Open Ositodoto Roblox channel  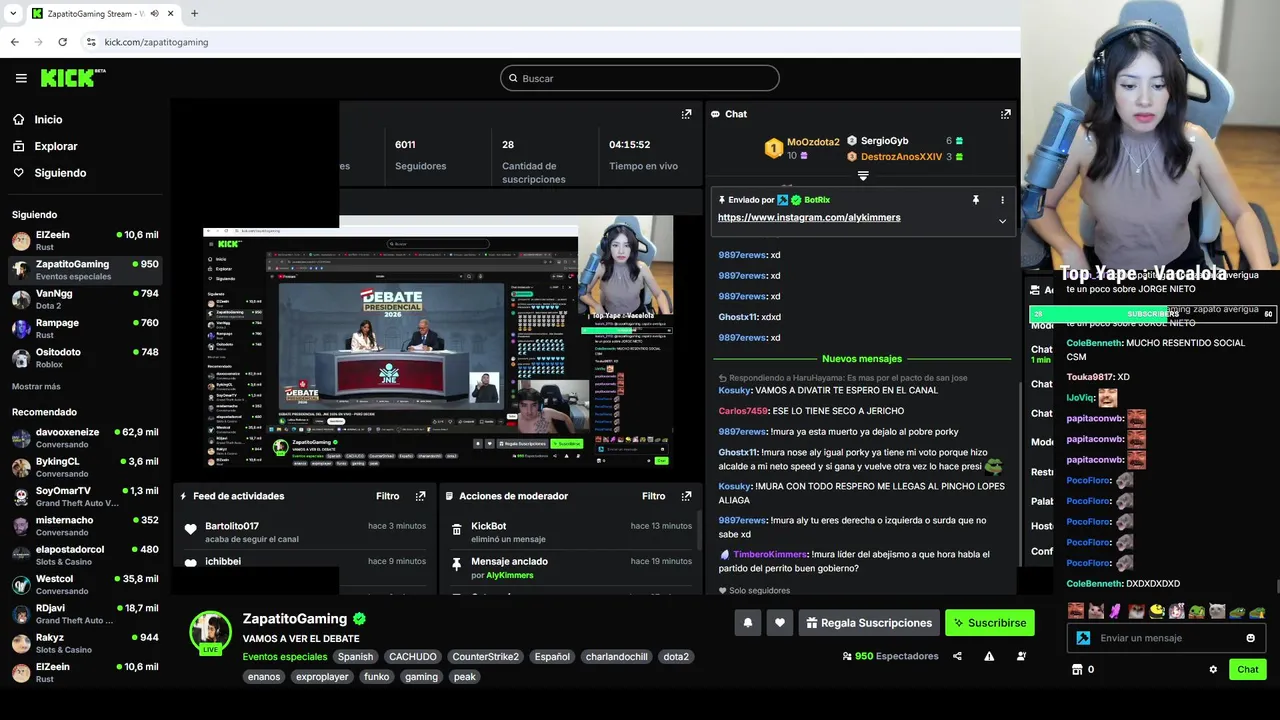pyautogui.click(x=85, y=357)
